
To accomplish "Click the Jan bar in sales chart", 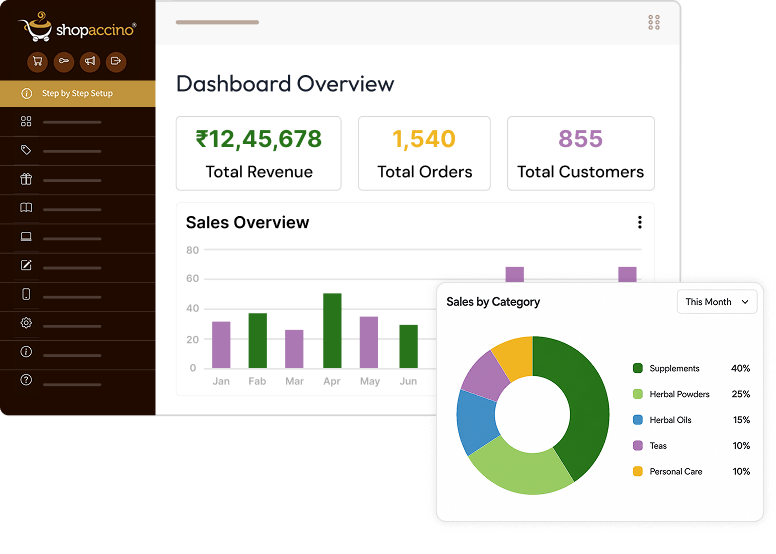I will 221,345.
